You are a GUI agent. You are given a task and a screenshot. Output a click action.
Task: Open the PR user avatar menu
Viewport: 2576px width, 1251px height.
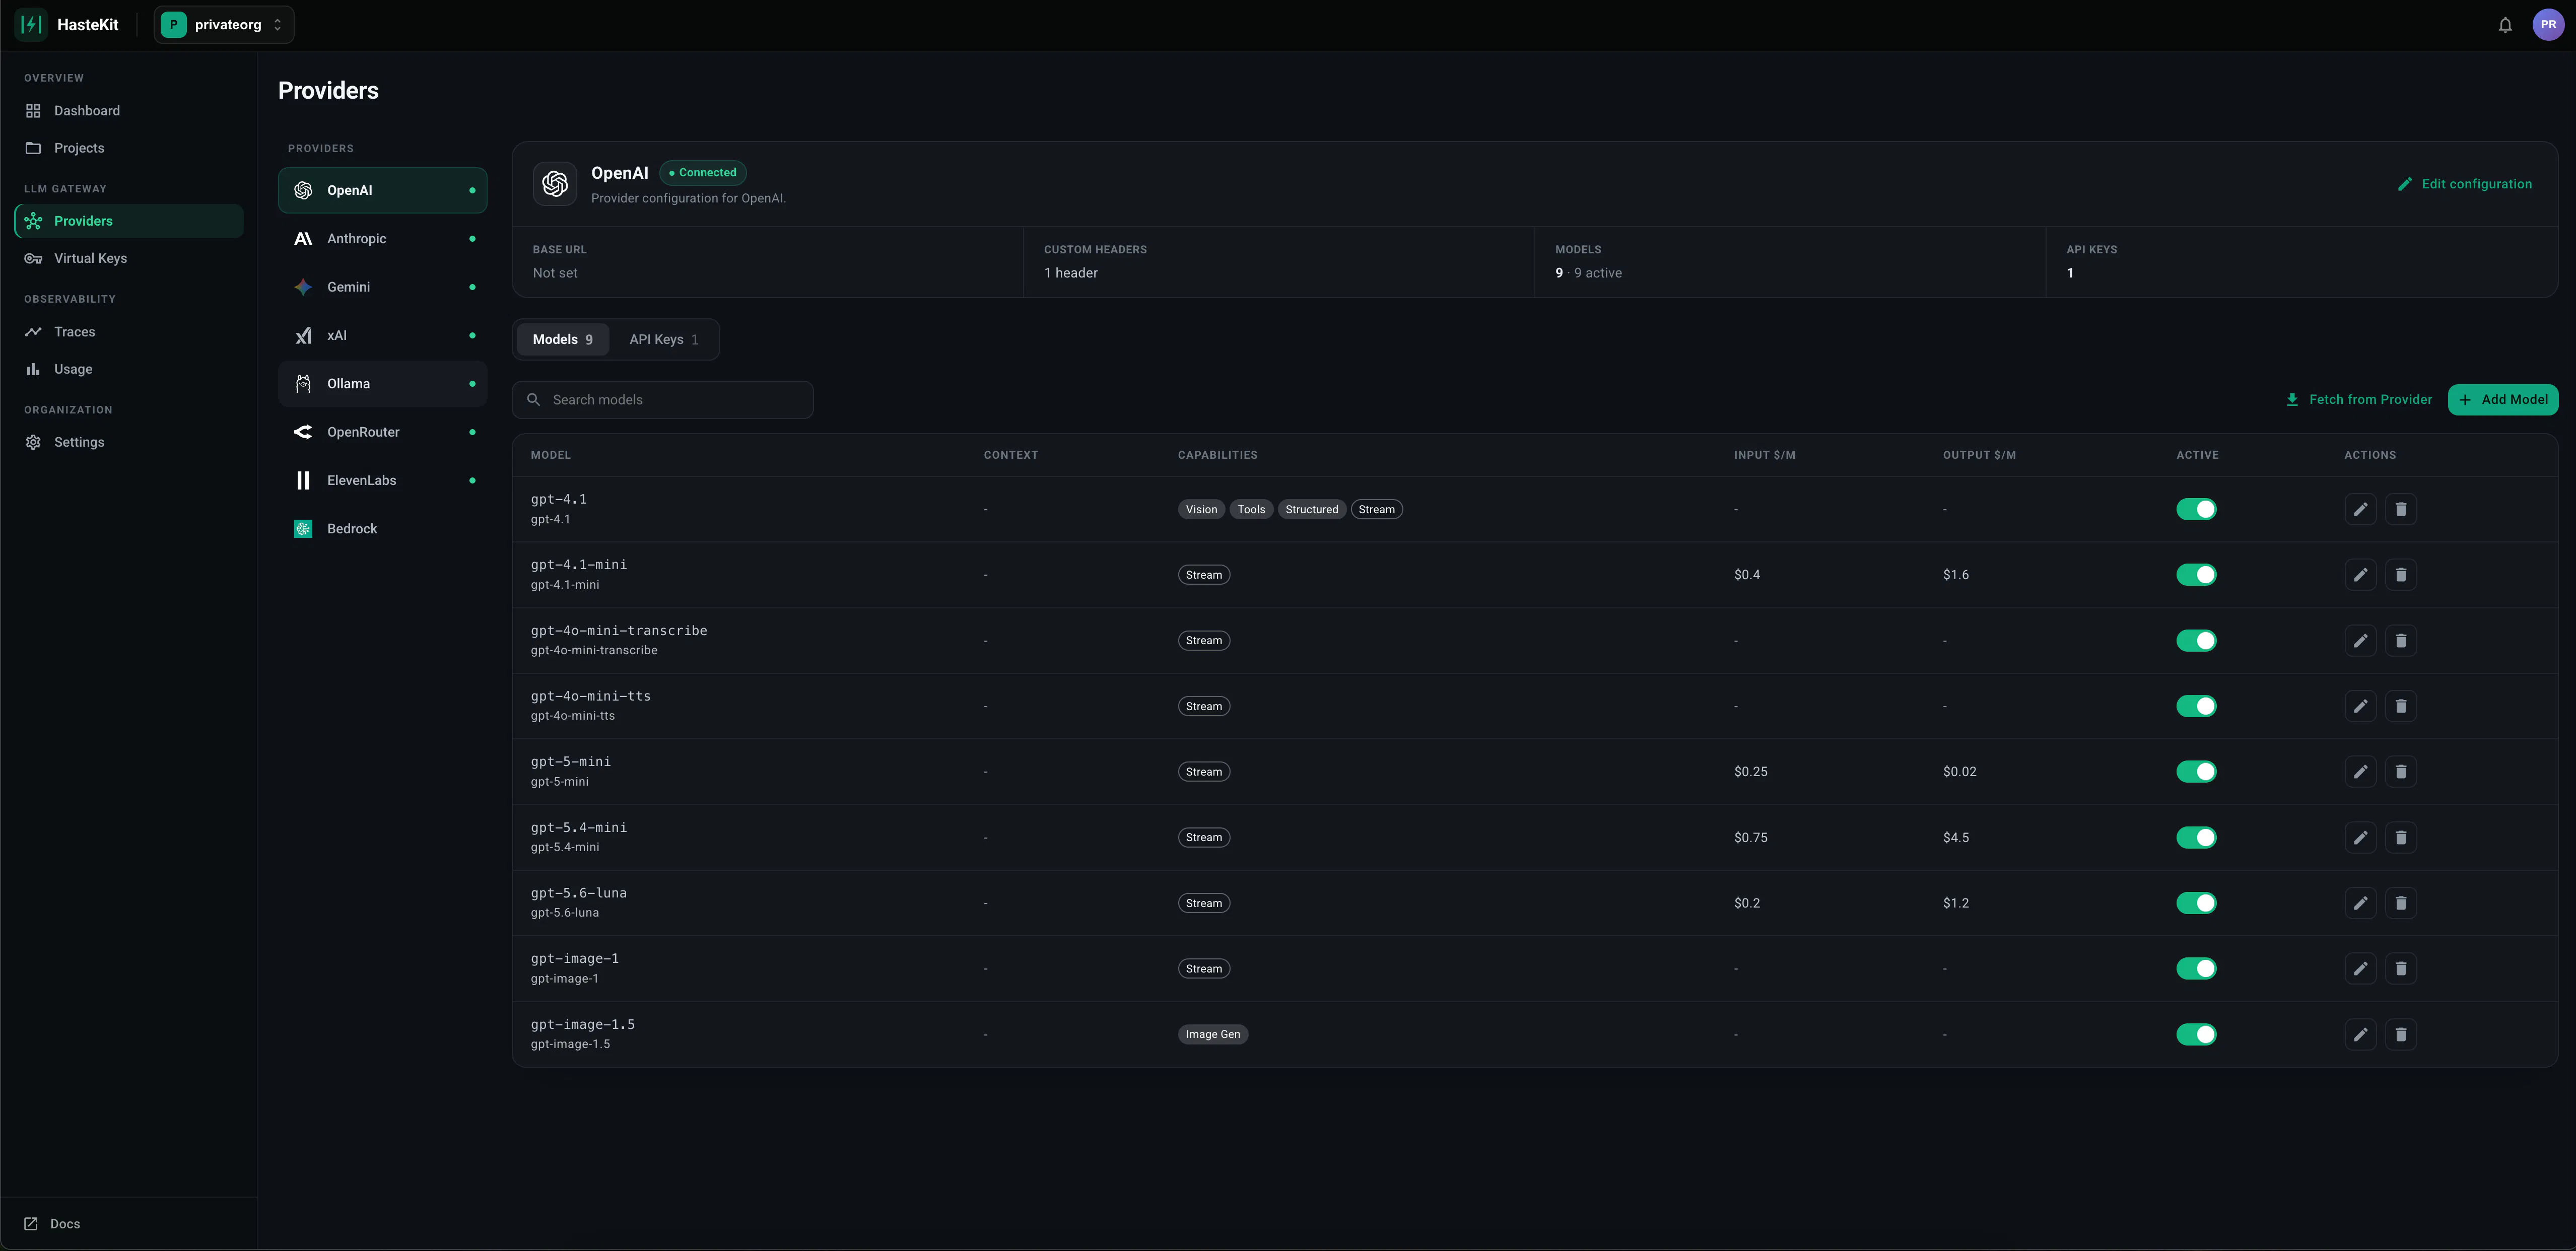[x=2547, y=25]
